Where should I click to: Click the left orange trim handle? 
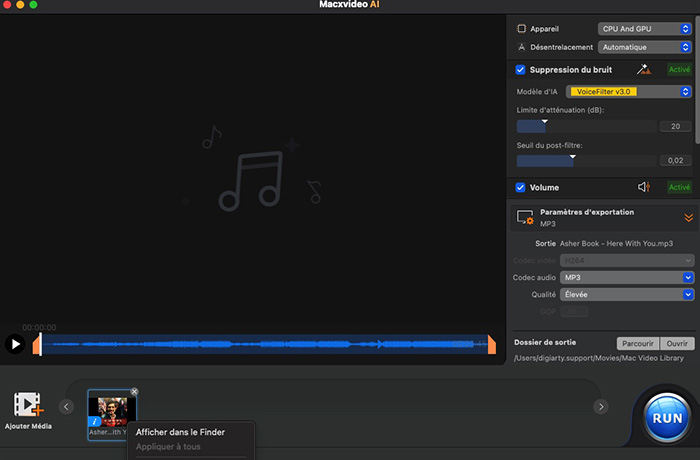36,345
